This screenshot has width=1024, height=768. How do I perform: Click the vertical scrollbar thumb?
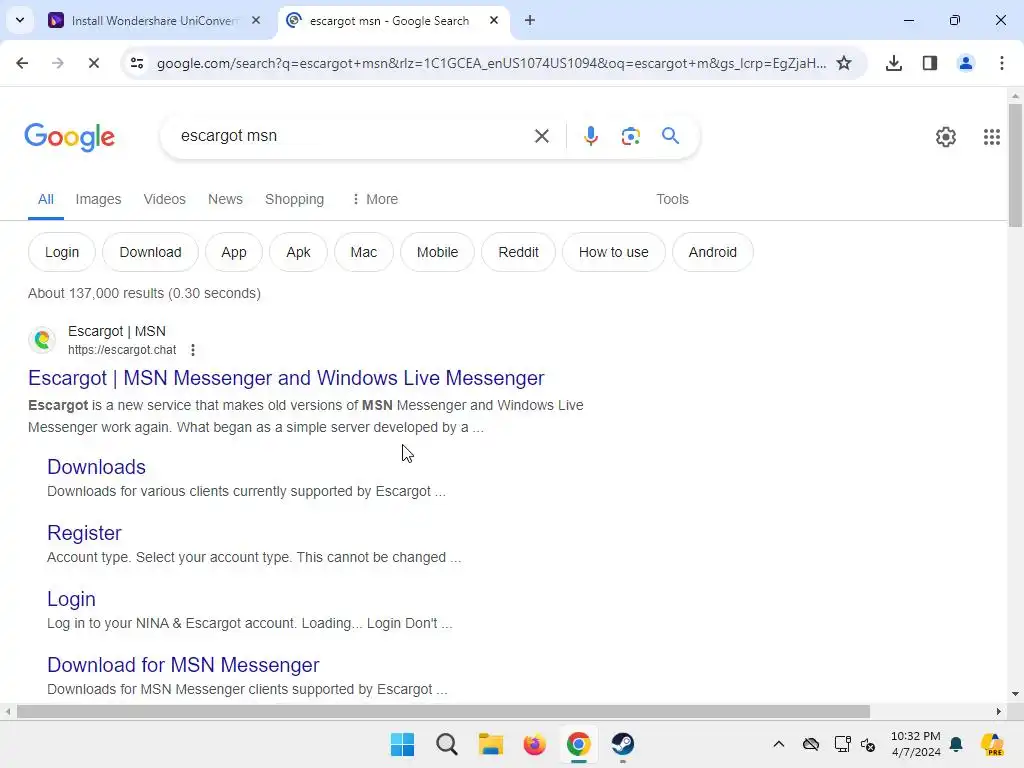[x=1015, y=165]
